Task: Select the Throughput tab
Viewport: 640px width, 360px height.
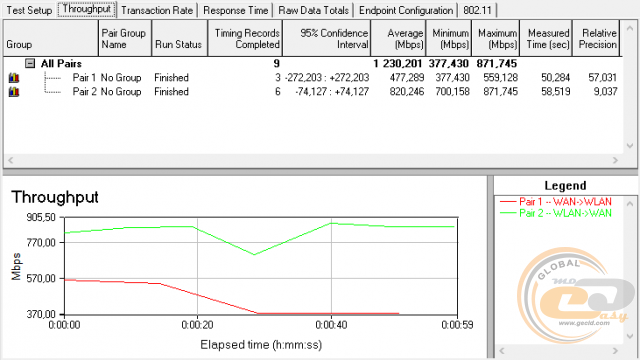Action: point(87,9)
